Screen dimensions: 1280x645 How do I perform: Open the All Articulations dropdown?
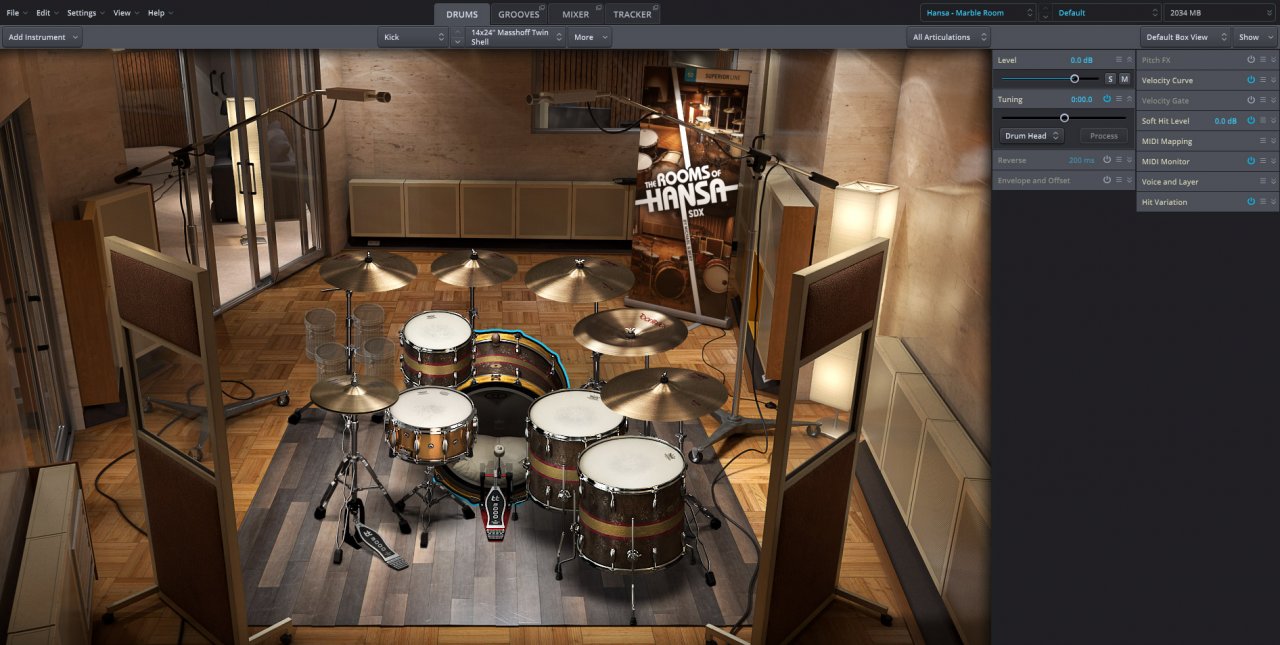[x=949, y=37]
